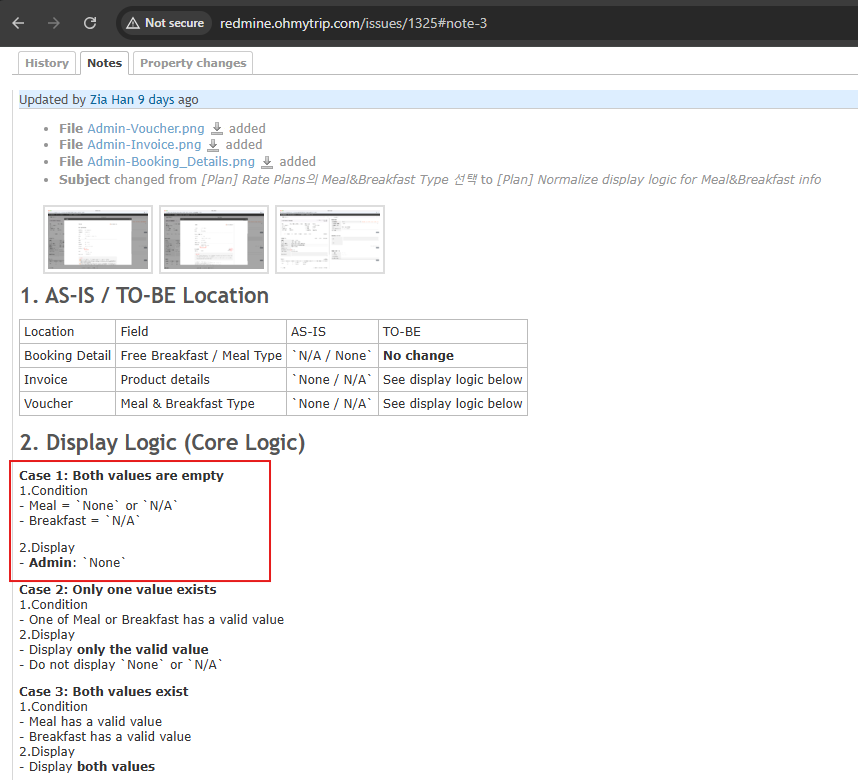Click the browser back arrow
The image size is (858, 780).
pos(18,23)
